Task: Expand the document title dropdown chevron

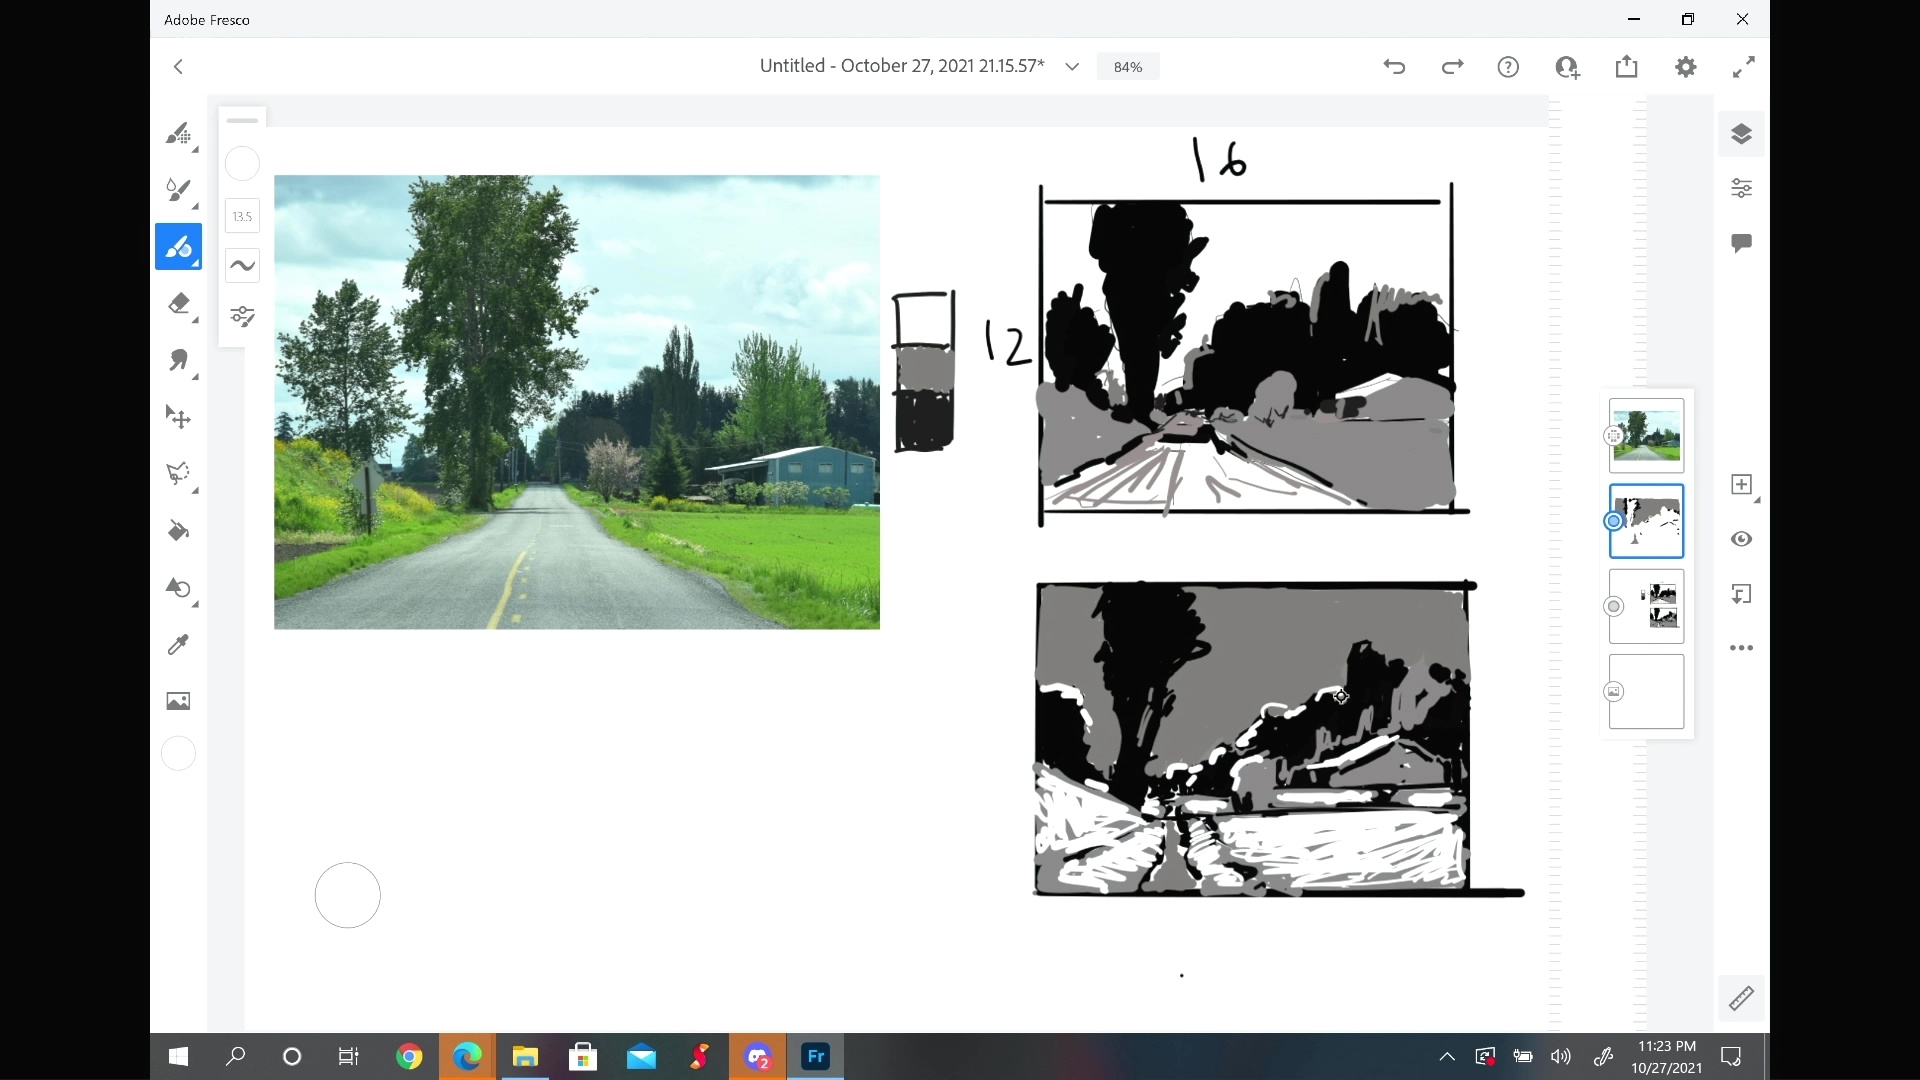Action: tap(1072, 67)
